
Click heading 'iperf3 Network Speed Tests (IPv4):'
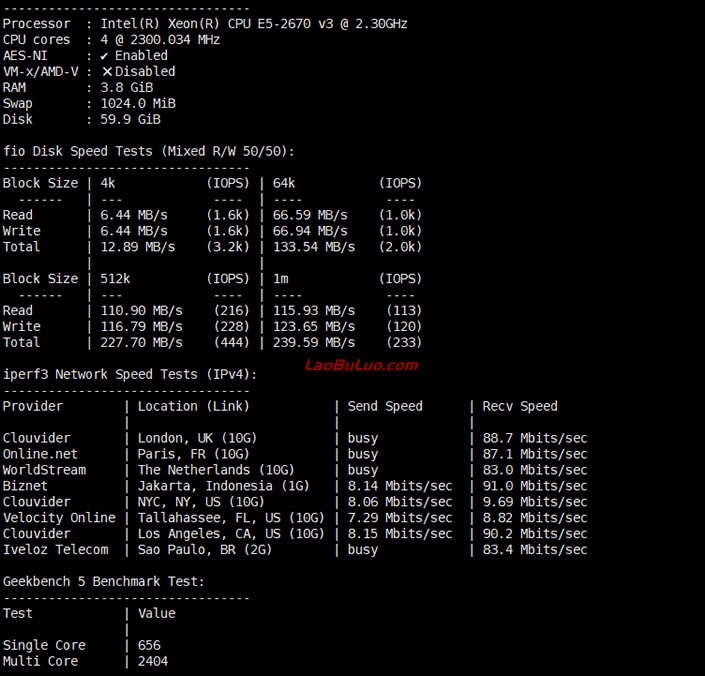tap(130, 375)
